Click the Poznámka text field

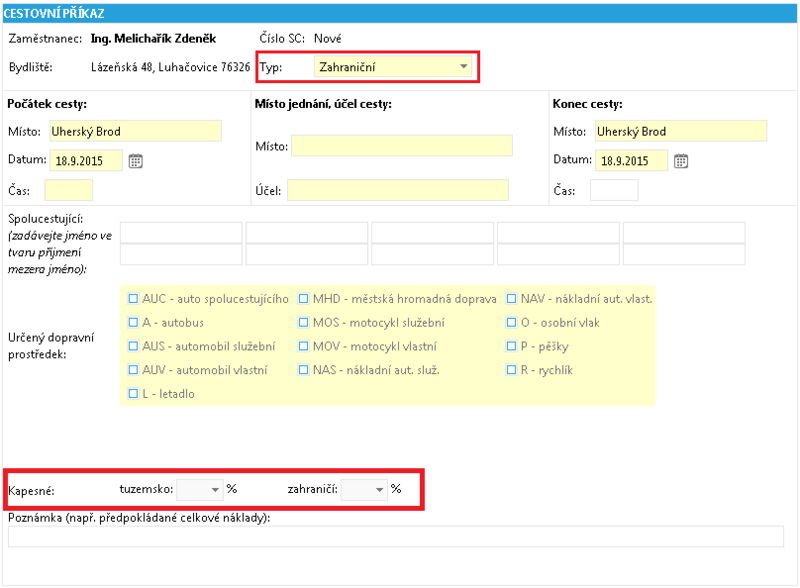[396, 536]
